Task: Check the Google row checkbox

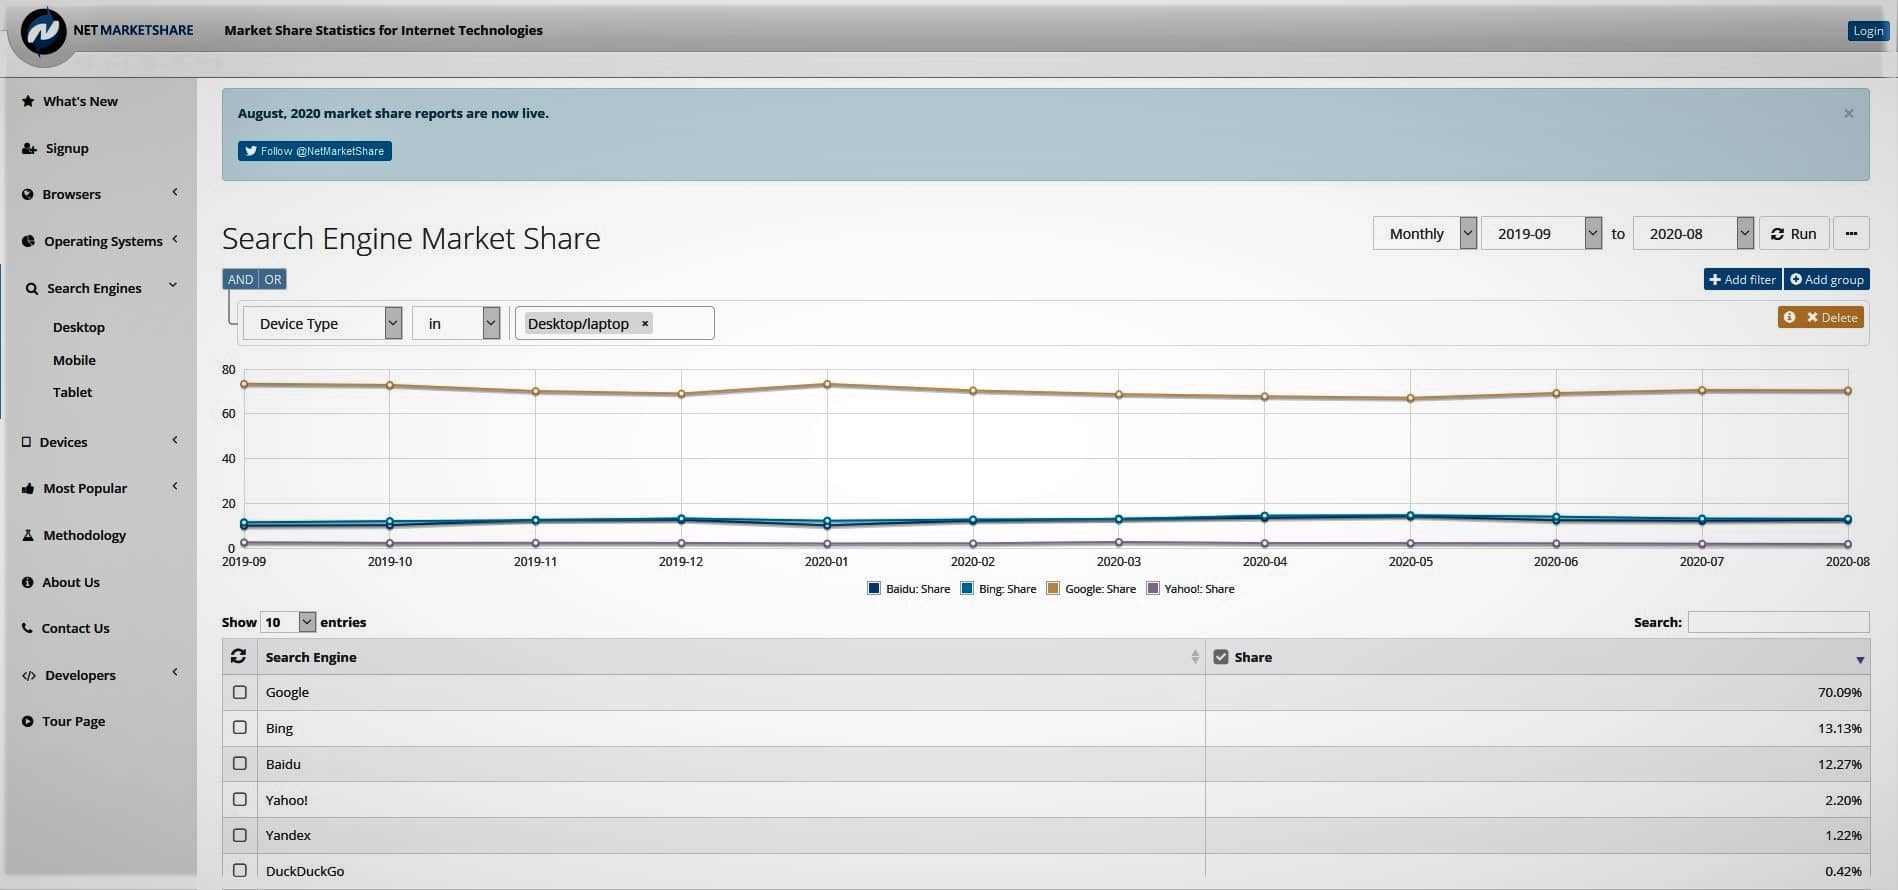Action: point(240,692)
